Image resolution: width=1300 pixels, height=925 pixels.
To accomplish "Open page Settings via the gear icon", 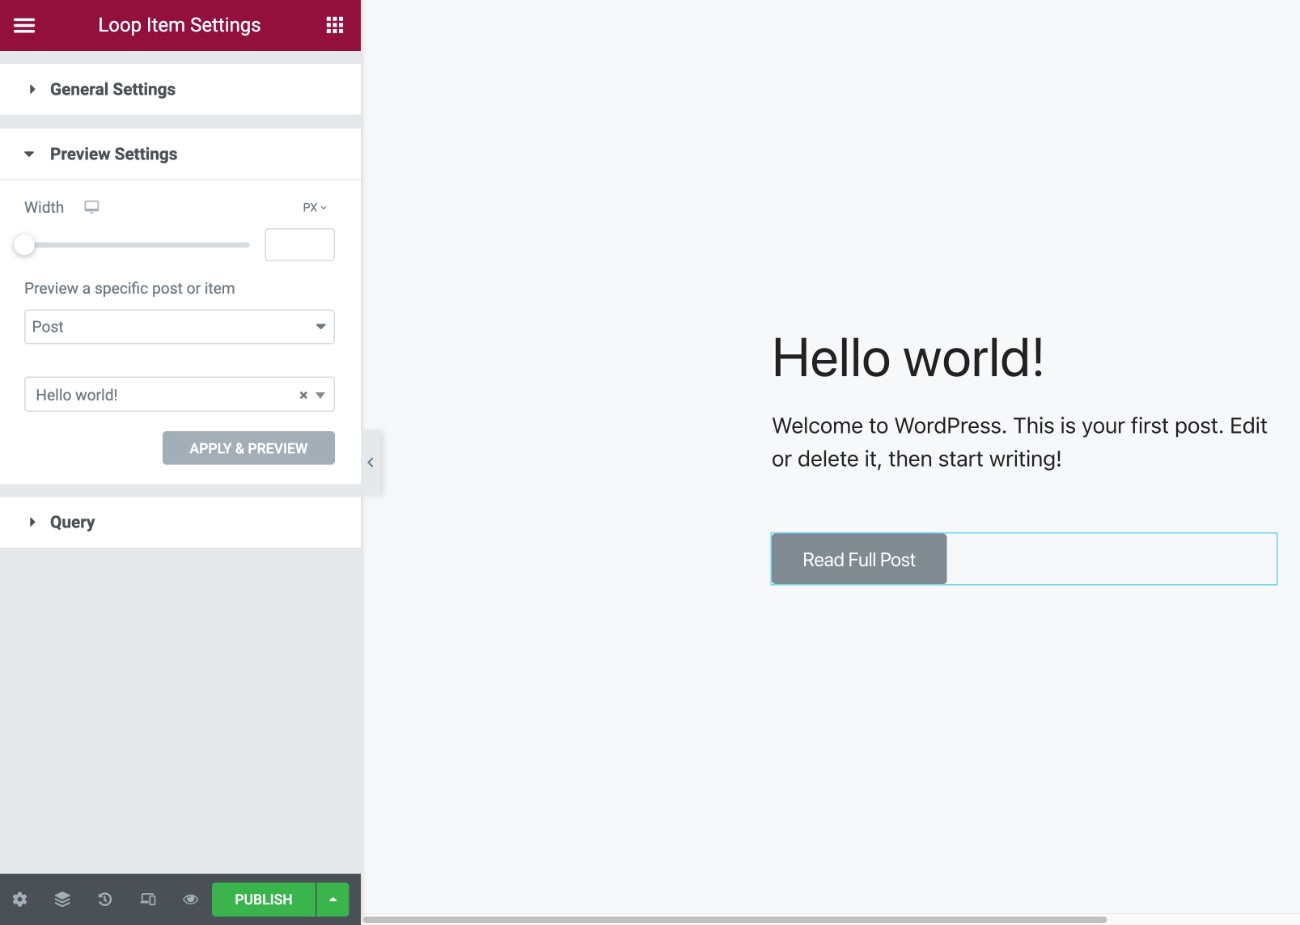I will coord(20,899).
